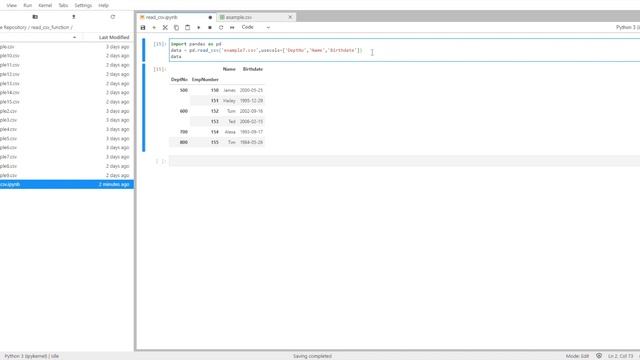Open the View menu
The height and width of the screenshot is (360, 640).
click(11, 5)
